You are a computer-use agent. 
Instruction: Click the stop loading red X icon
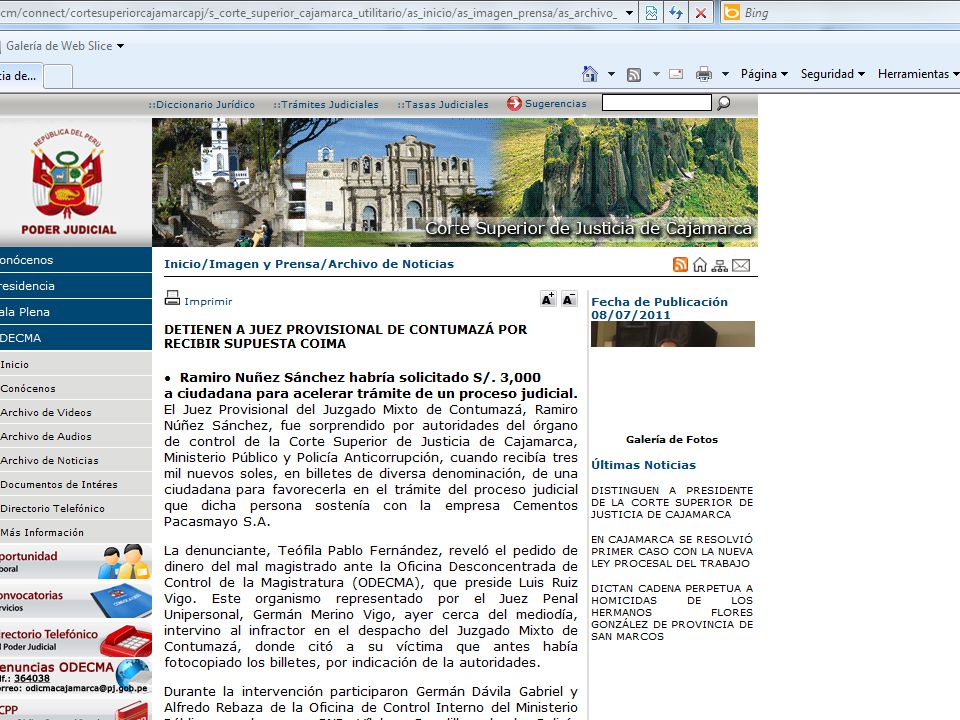pyautogui.click(x=701, y=13)
